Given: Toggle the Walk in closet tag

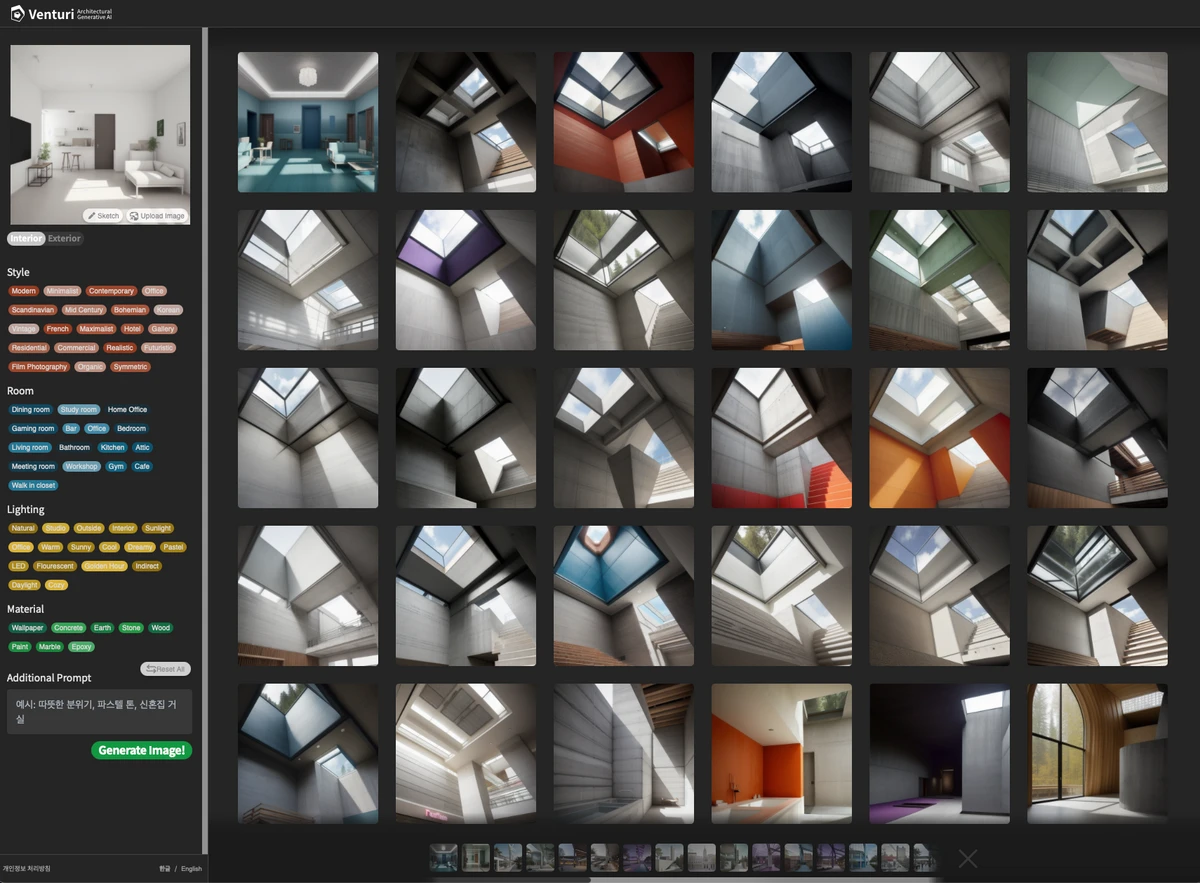Looking at the screenshot, I should (x=33, y=486).
